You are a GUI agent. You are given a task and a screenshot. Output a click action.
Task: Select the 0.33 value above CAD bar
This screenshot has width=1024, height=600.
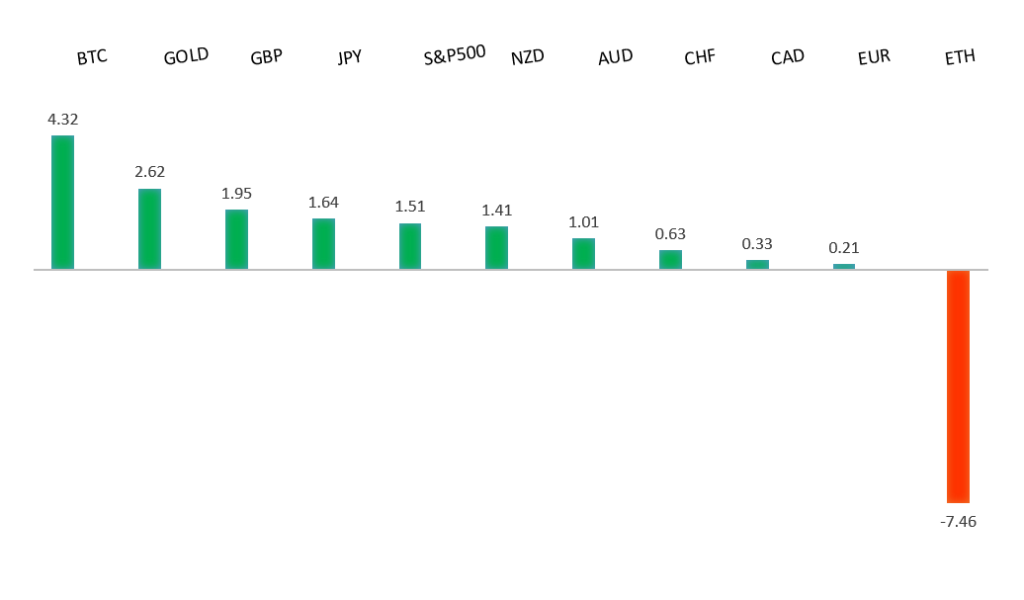(x=757, y=243)
